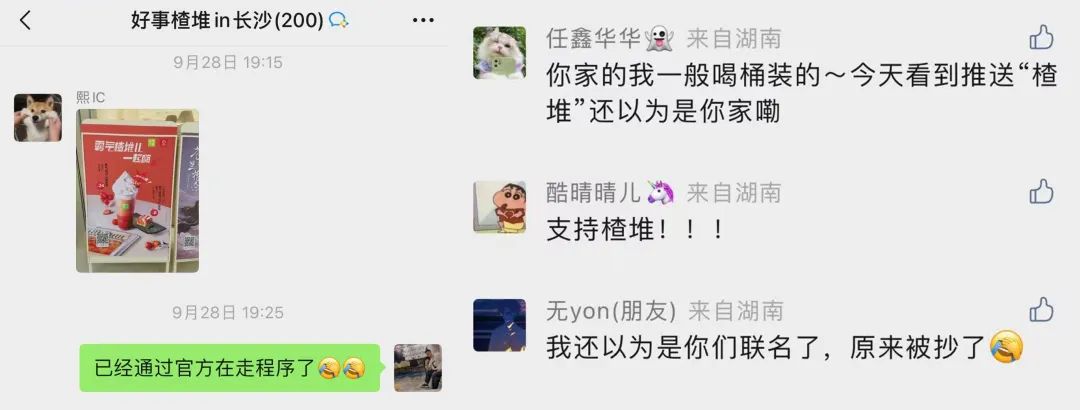The width and height of the screenshot is (1080, 410).
Task: Open the sender avatar beside green message
Action: 418,368
